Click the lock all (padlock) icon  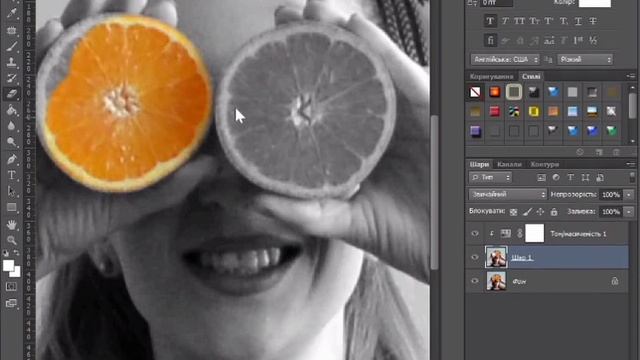[554, 212]
